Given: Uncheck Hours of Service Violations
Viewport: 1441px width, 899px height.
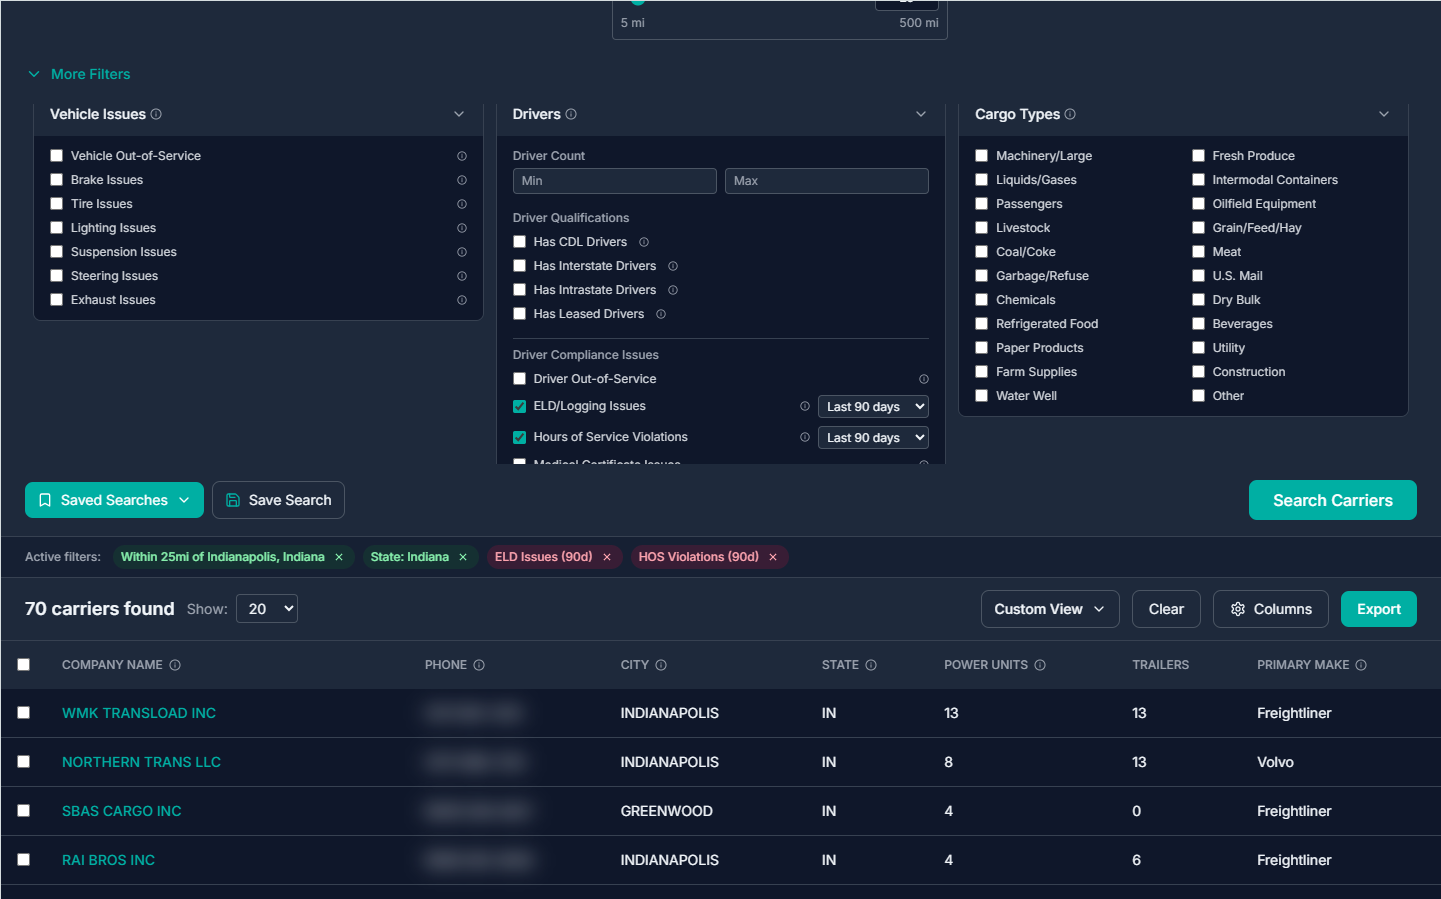Looking at the screenshot, I should (520, 438).
